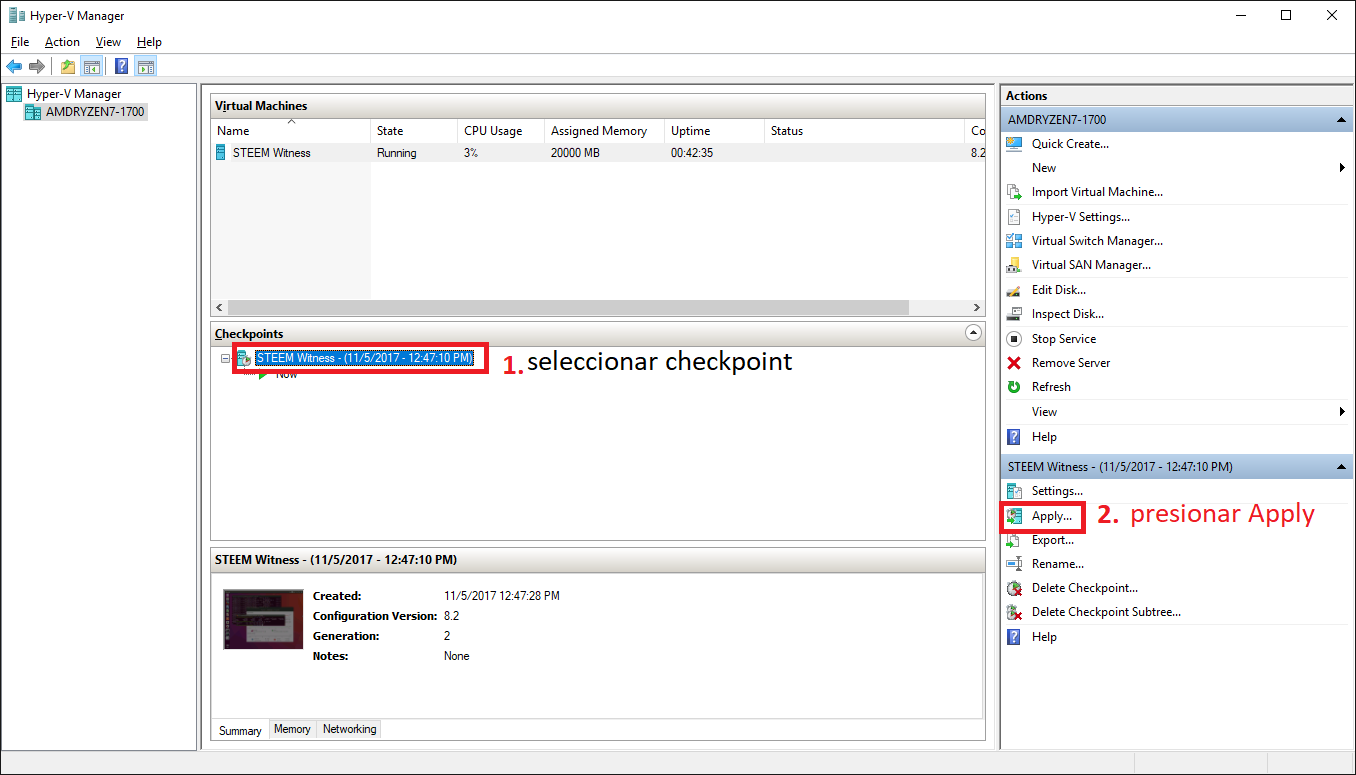Switch to the Memory tab
Image resolution: width=1356 pixels, height=775 pixels.
click(x=292, y=729)
